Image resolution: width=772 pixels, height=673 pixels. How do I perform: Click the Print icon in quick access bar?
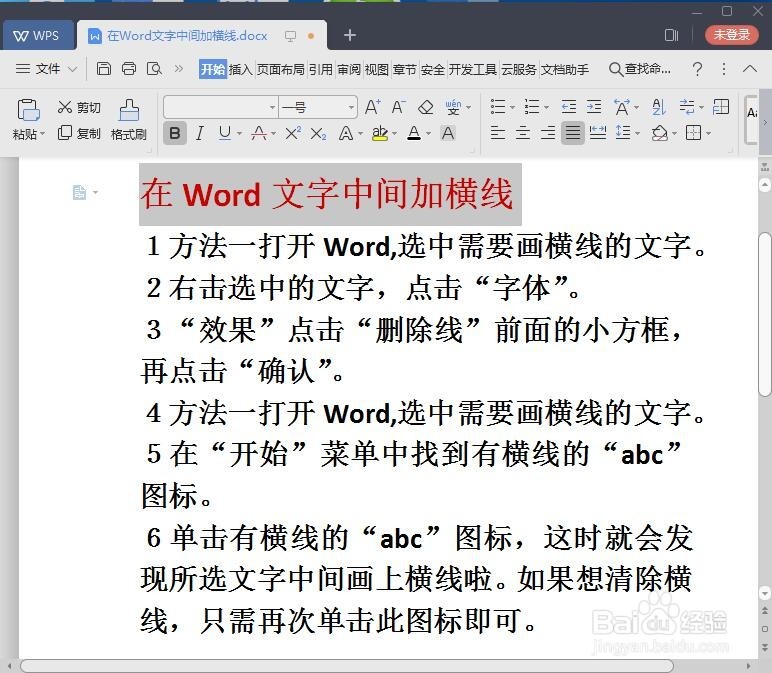tap(129, 68)
